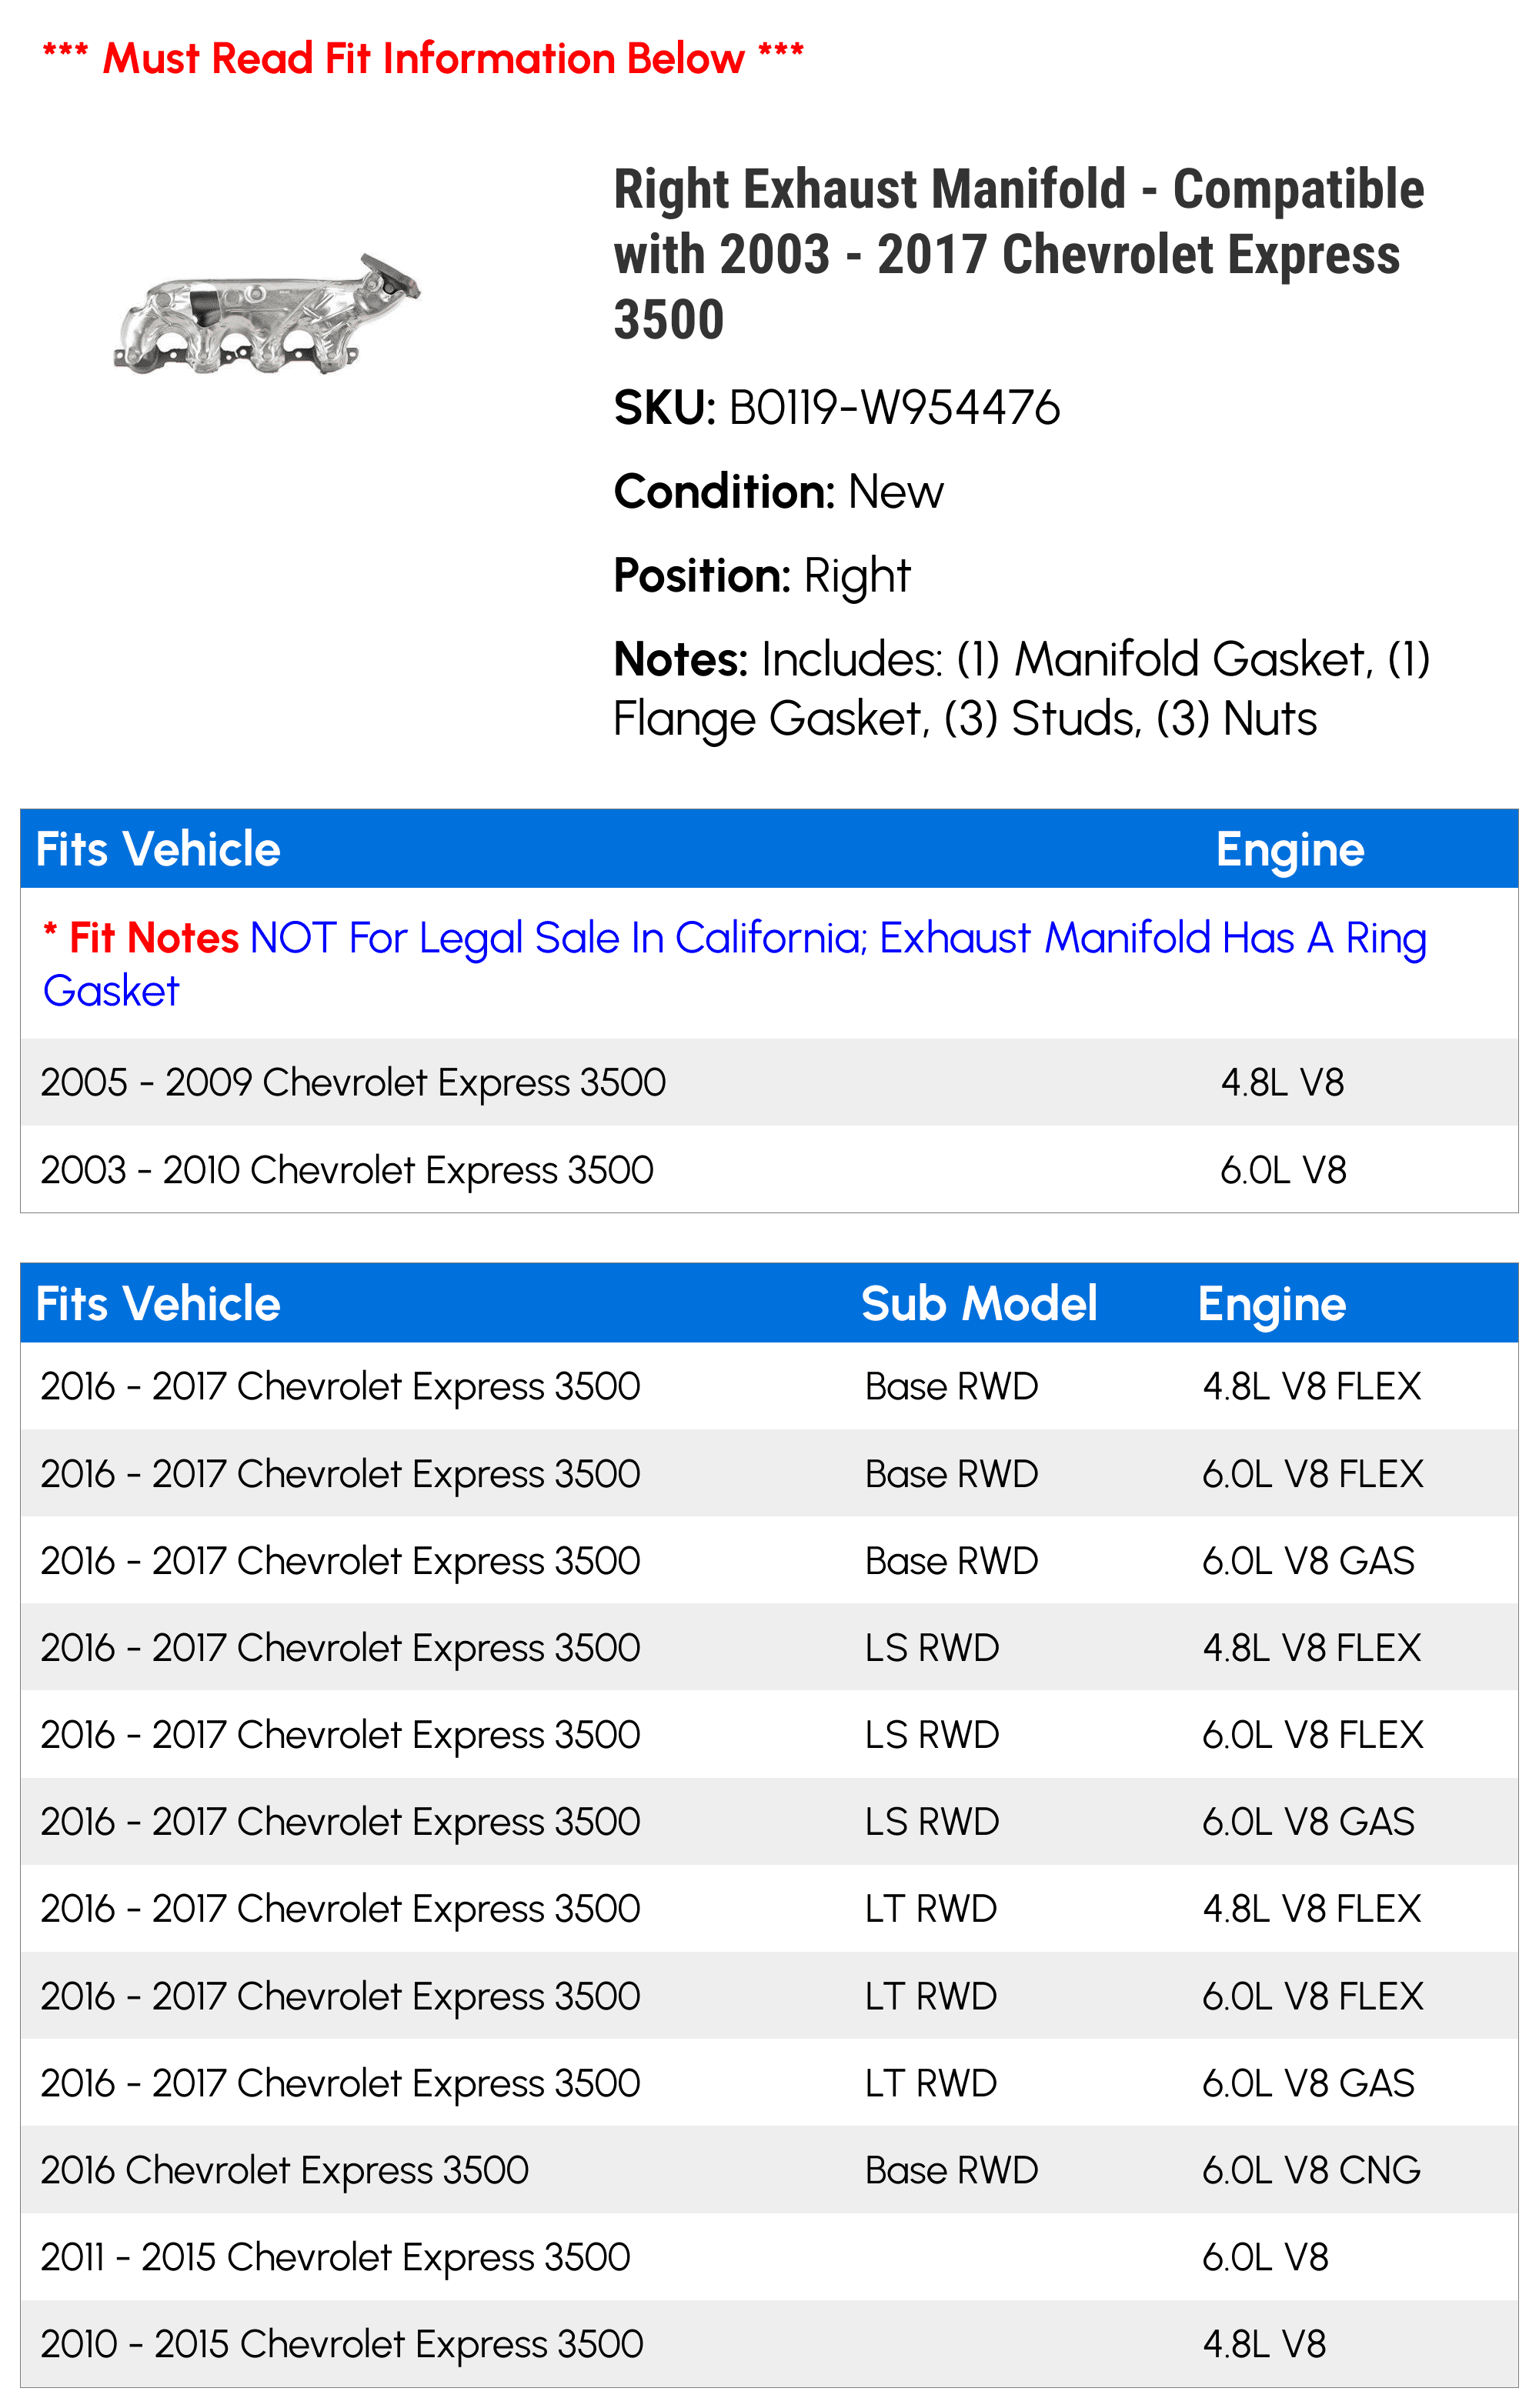Select the 2011 - 2015 Express 3500 row

(x=769, y=2256)
